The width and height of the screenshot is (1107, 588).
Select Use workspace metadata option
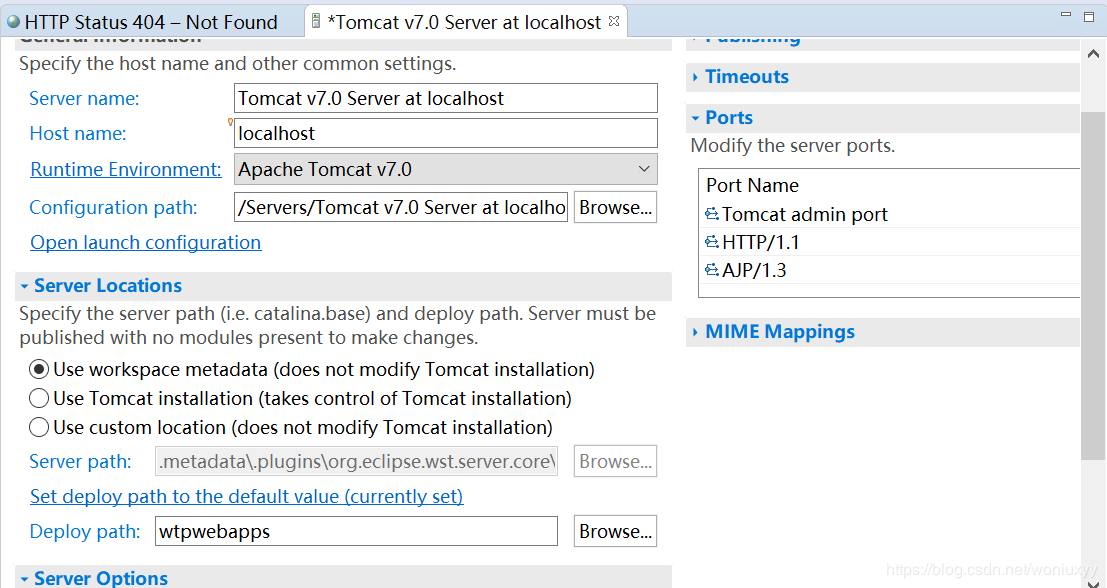pos(311,369)
